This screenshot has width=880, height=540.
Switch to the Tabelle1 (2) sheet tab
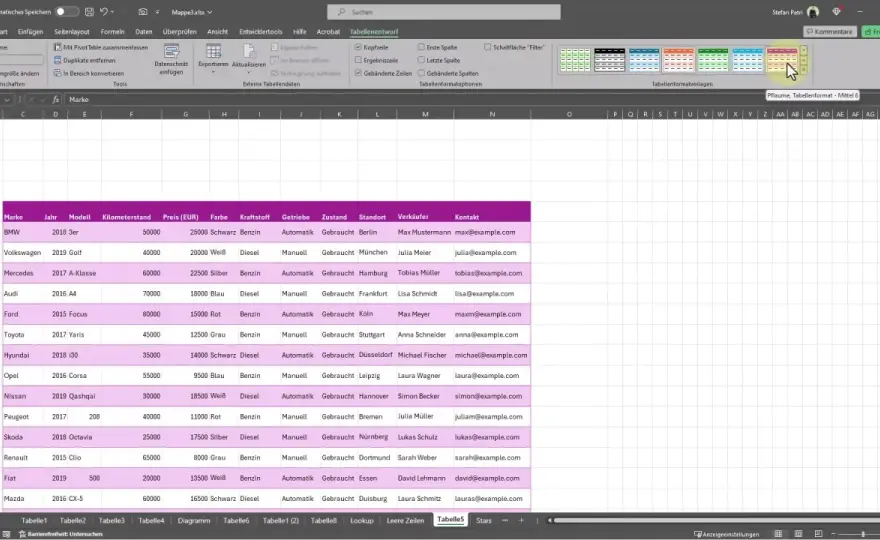(280, 520)
